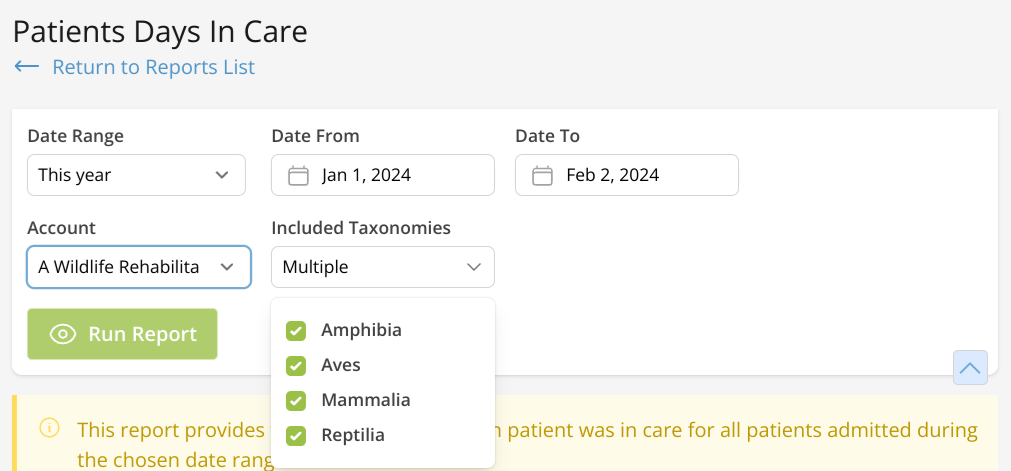Viewport: 1011px width, 471px height.
Task: Uncheck the Aves taxonomy checkbox
Action: pos(296,365)
